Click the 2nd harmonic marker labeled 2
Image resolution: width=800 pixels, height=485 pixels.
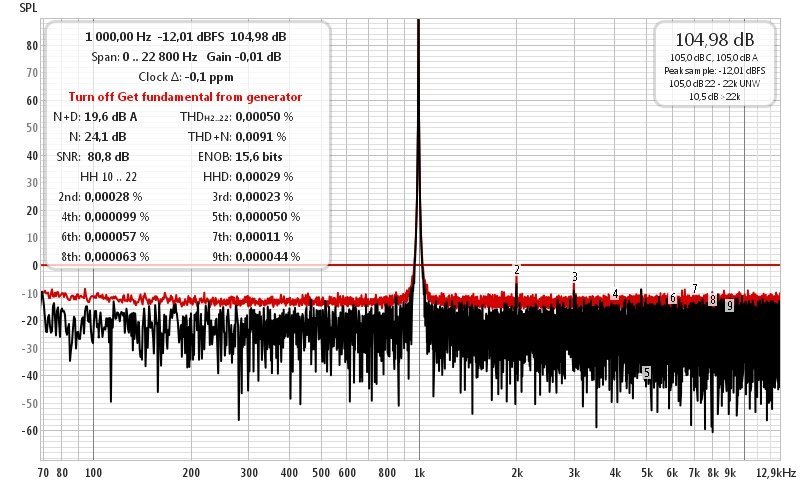[517, 270]
